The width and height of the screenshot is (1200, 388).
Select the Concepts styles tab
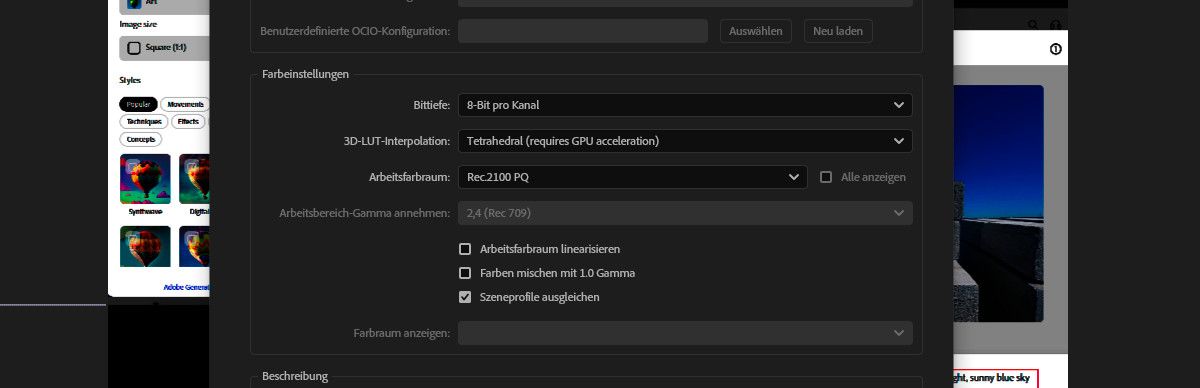point(141,139)
